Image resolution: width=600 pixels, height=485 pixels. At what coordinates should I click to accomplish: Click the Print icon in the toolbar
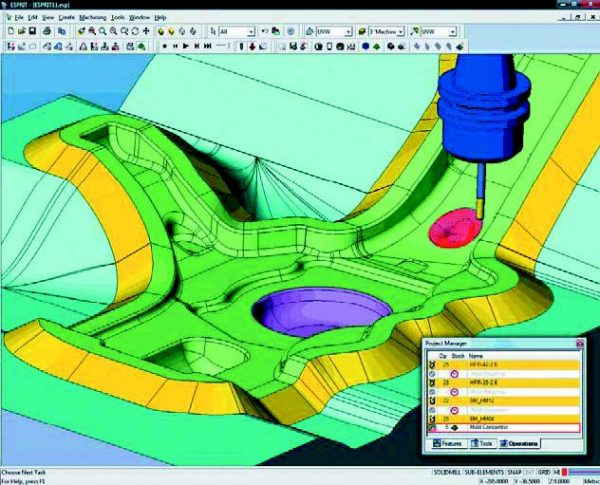point(47,31)
